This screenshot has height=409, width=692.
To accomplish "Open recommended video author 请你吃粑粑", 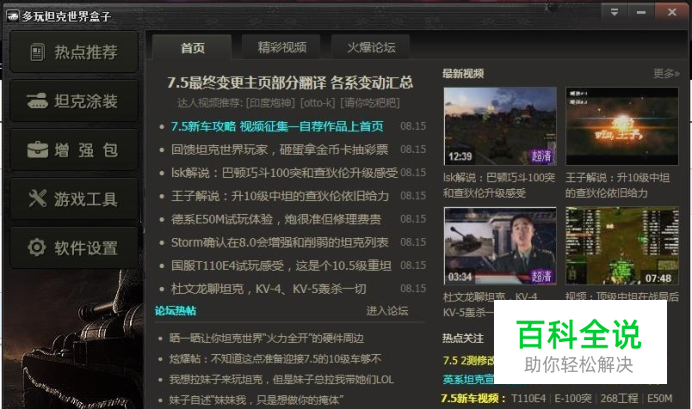I will (x=370, y=103).
